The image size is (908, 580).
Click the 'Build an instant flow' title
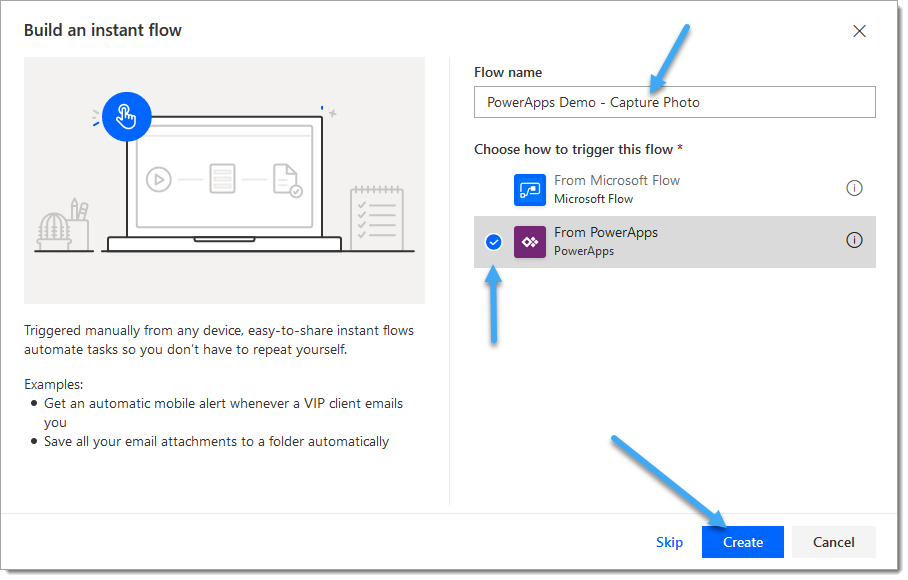click(102, 30)
